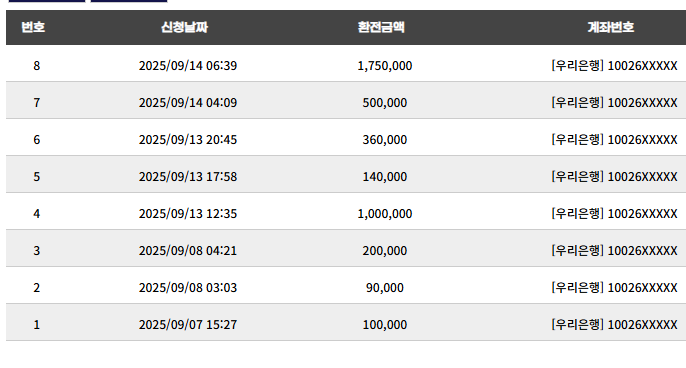This screenshot has width=686, height=368.
Task: Click the 신청날짜 column header
Action: (x=184, y=27)
